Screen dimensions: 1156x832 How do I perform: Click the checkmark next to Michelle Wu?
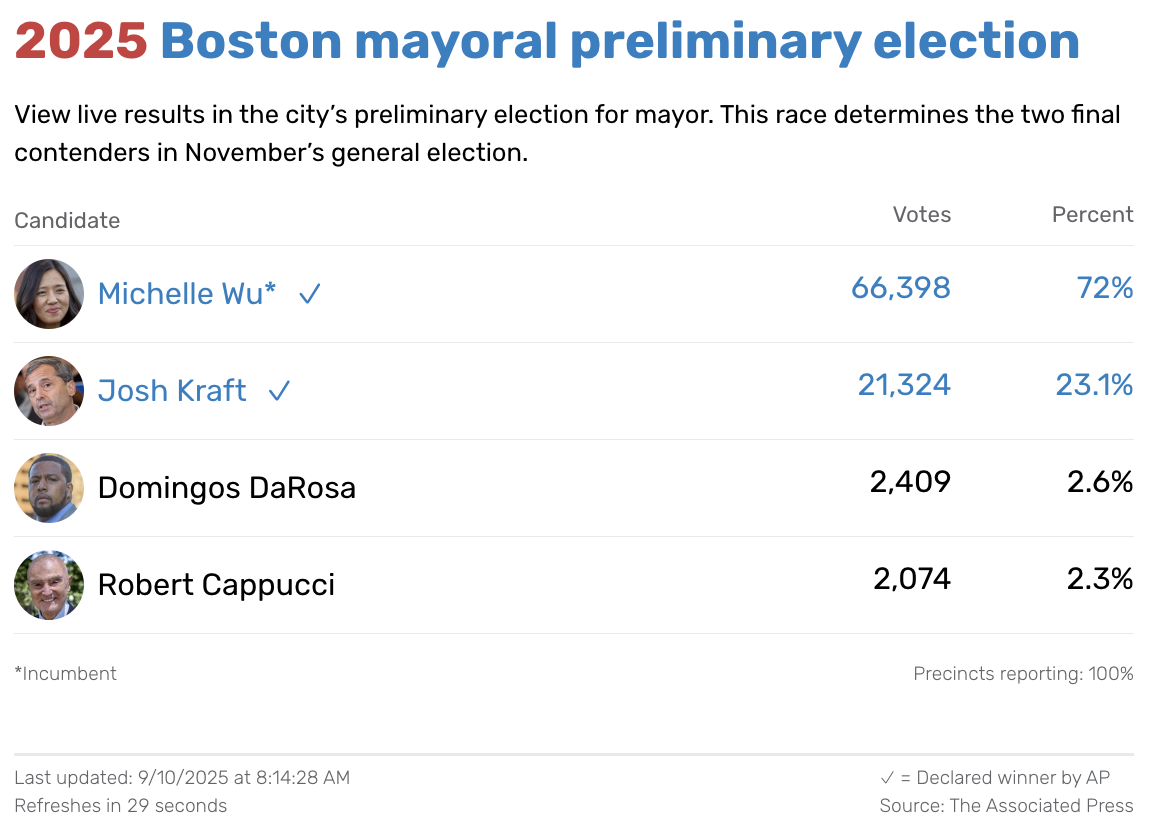pyautogui.click(x=310, y=294)
